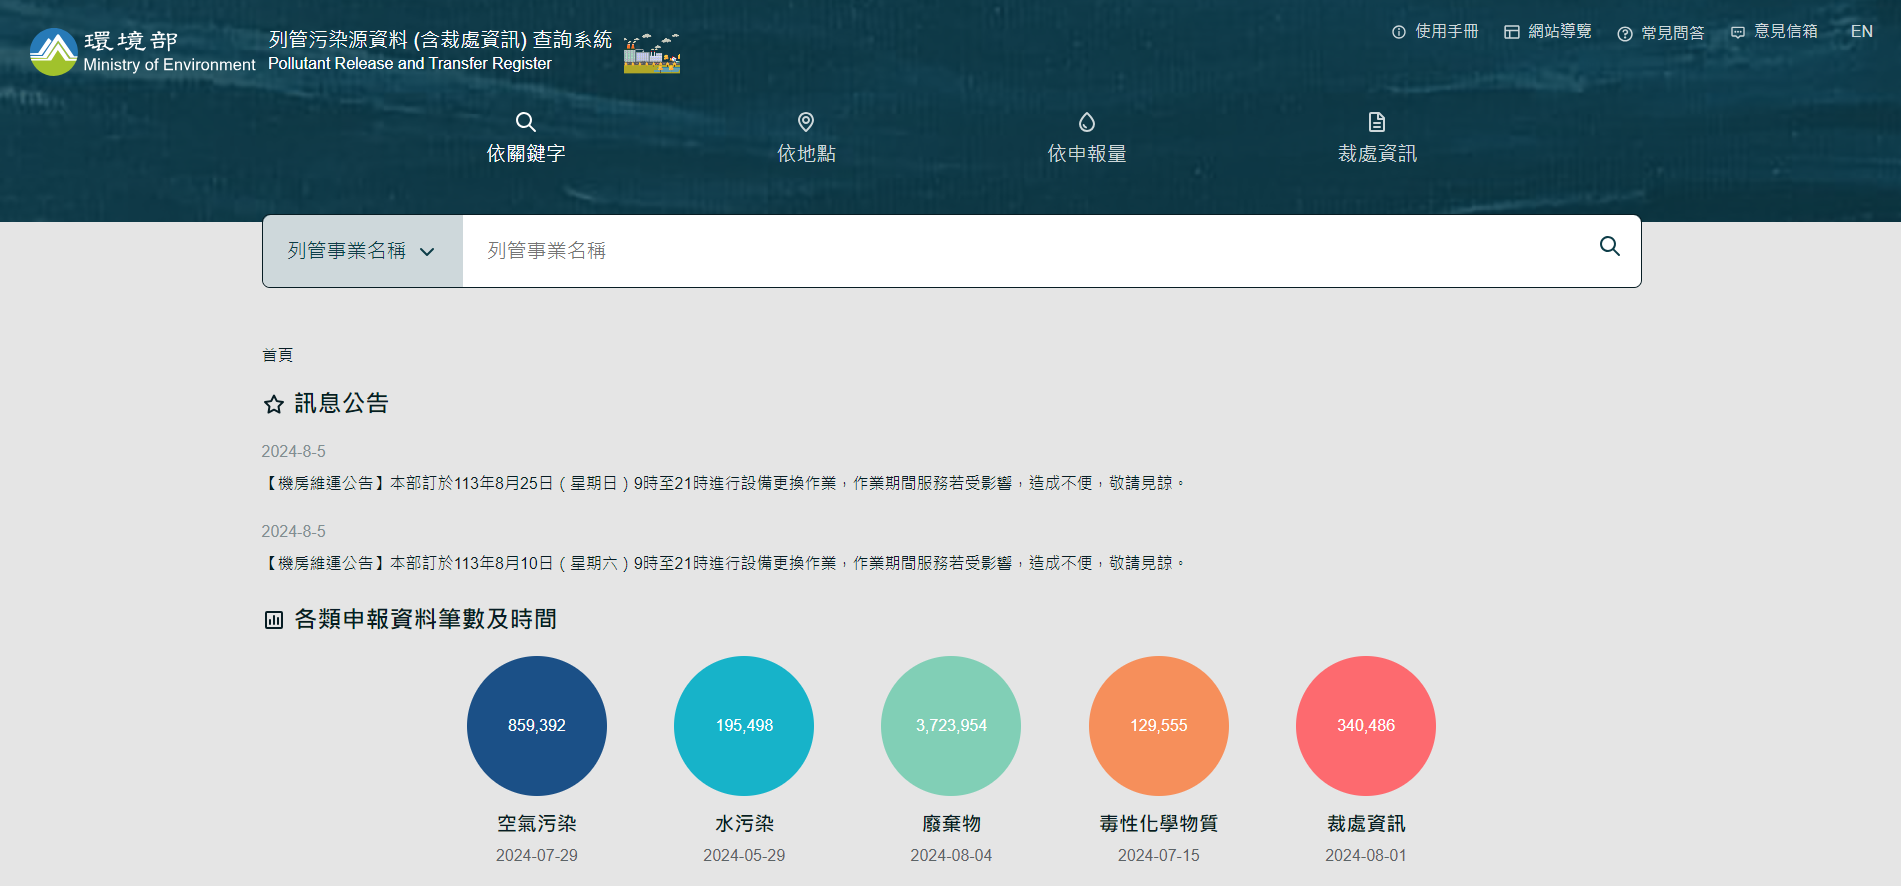Click the 依地點 map pin icon

point(806,122)
